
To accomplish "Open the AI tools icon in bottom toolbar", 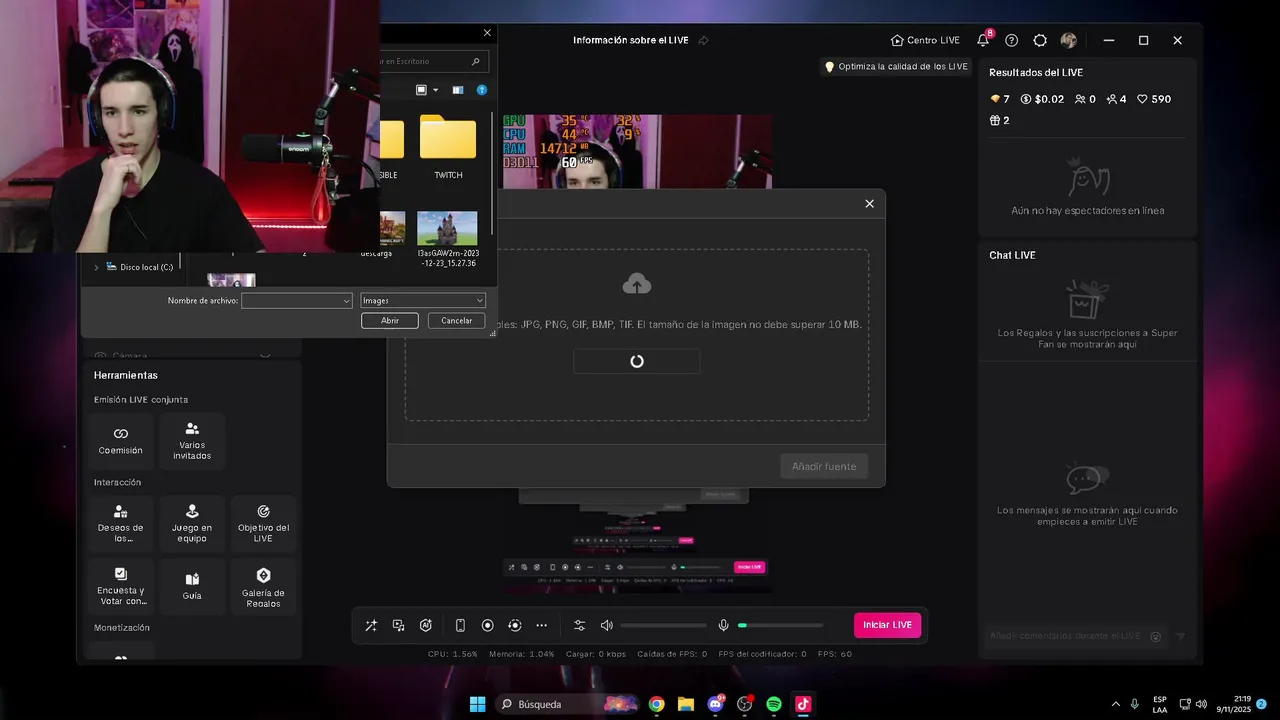I will [426, 626].
